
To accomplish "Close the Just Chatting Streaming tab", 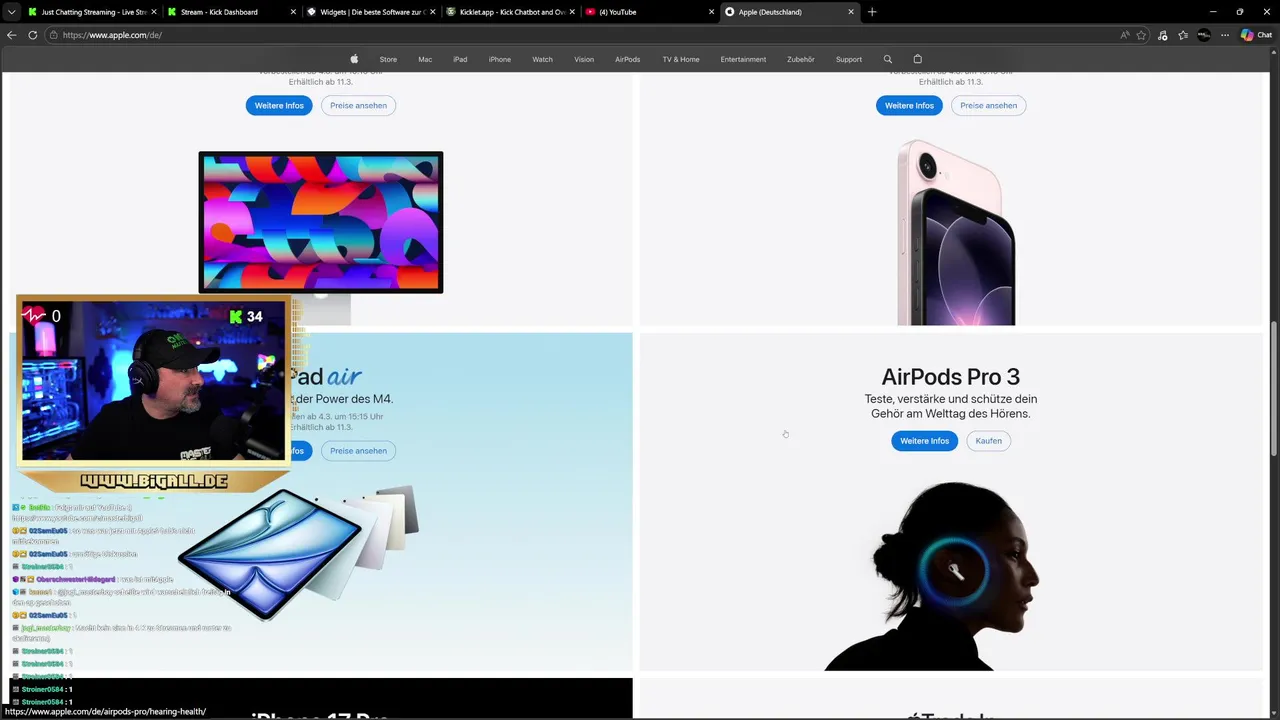I will 153,12.
